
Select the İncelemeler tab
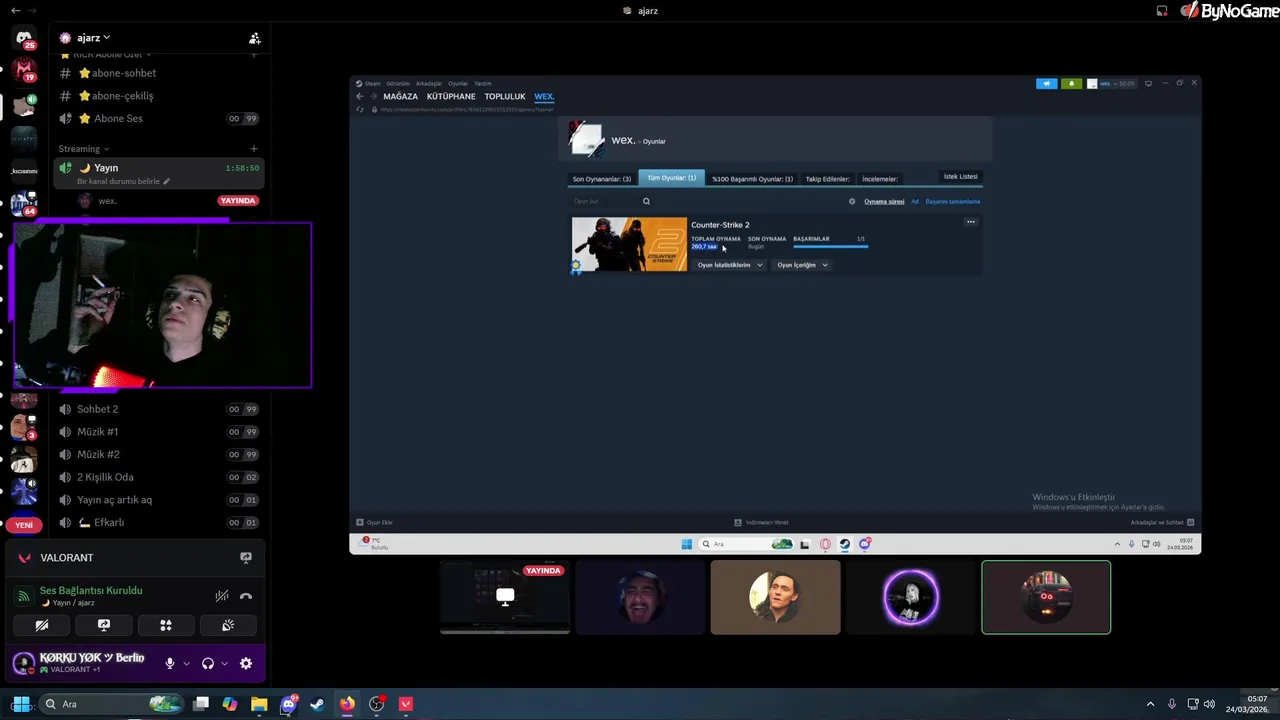point(880,179)
